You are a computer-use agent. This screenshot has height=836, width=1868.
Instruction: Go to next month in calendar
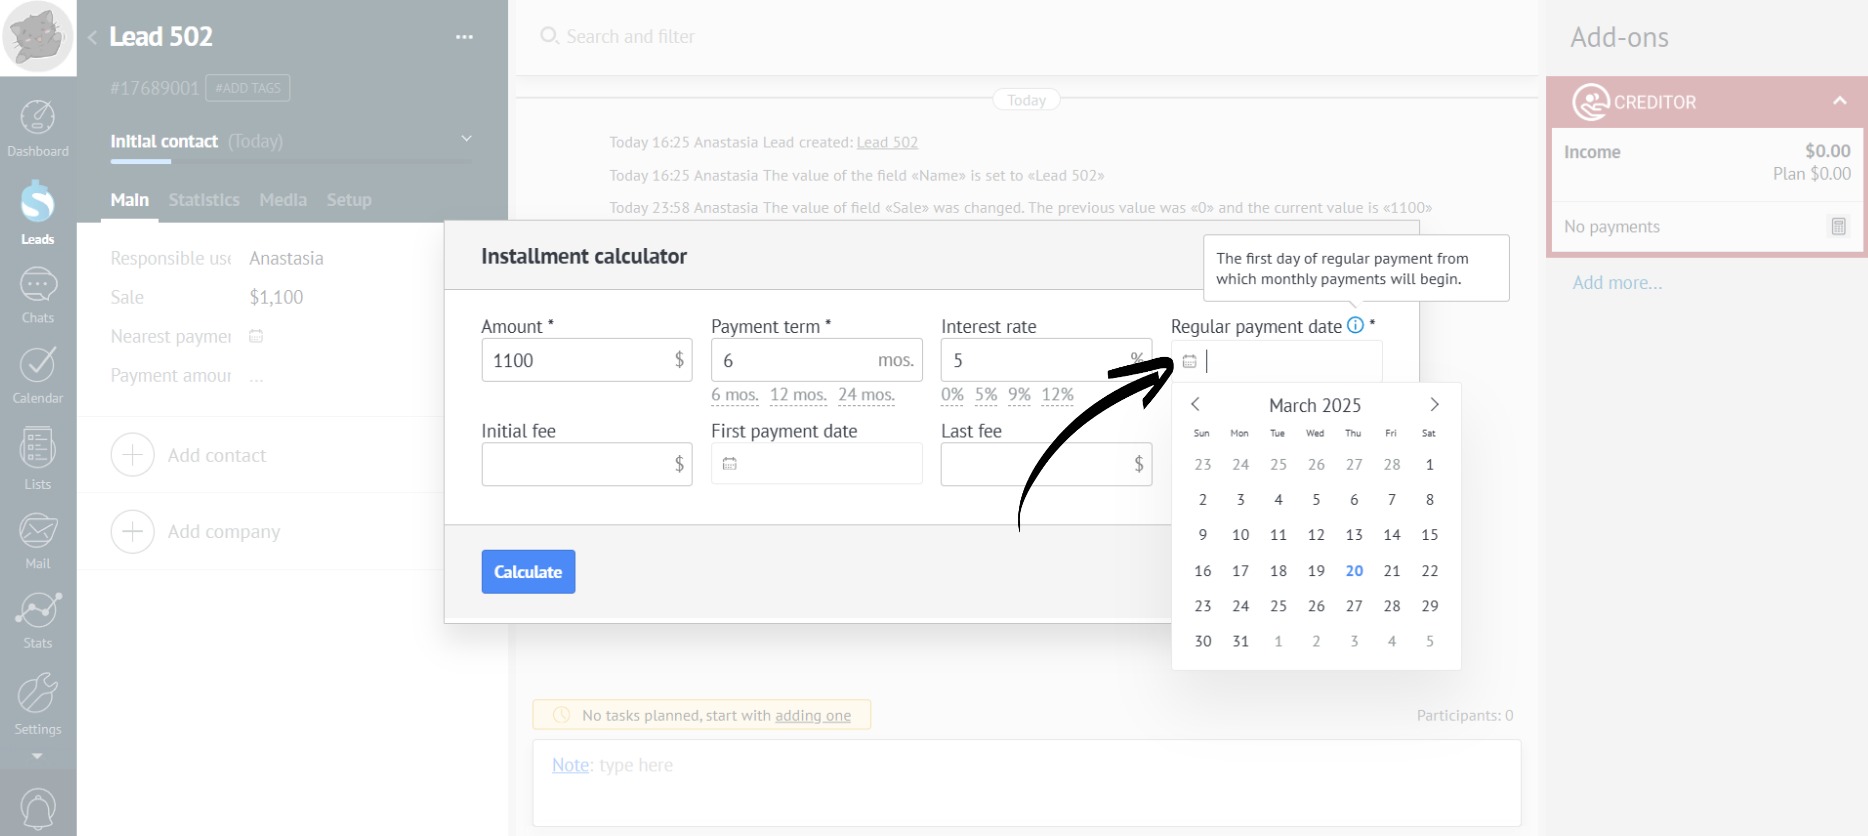tap(1434, 405)
